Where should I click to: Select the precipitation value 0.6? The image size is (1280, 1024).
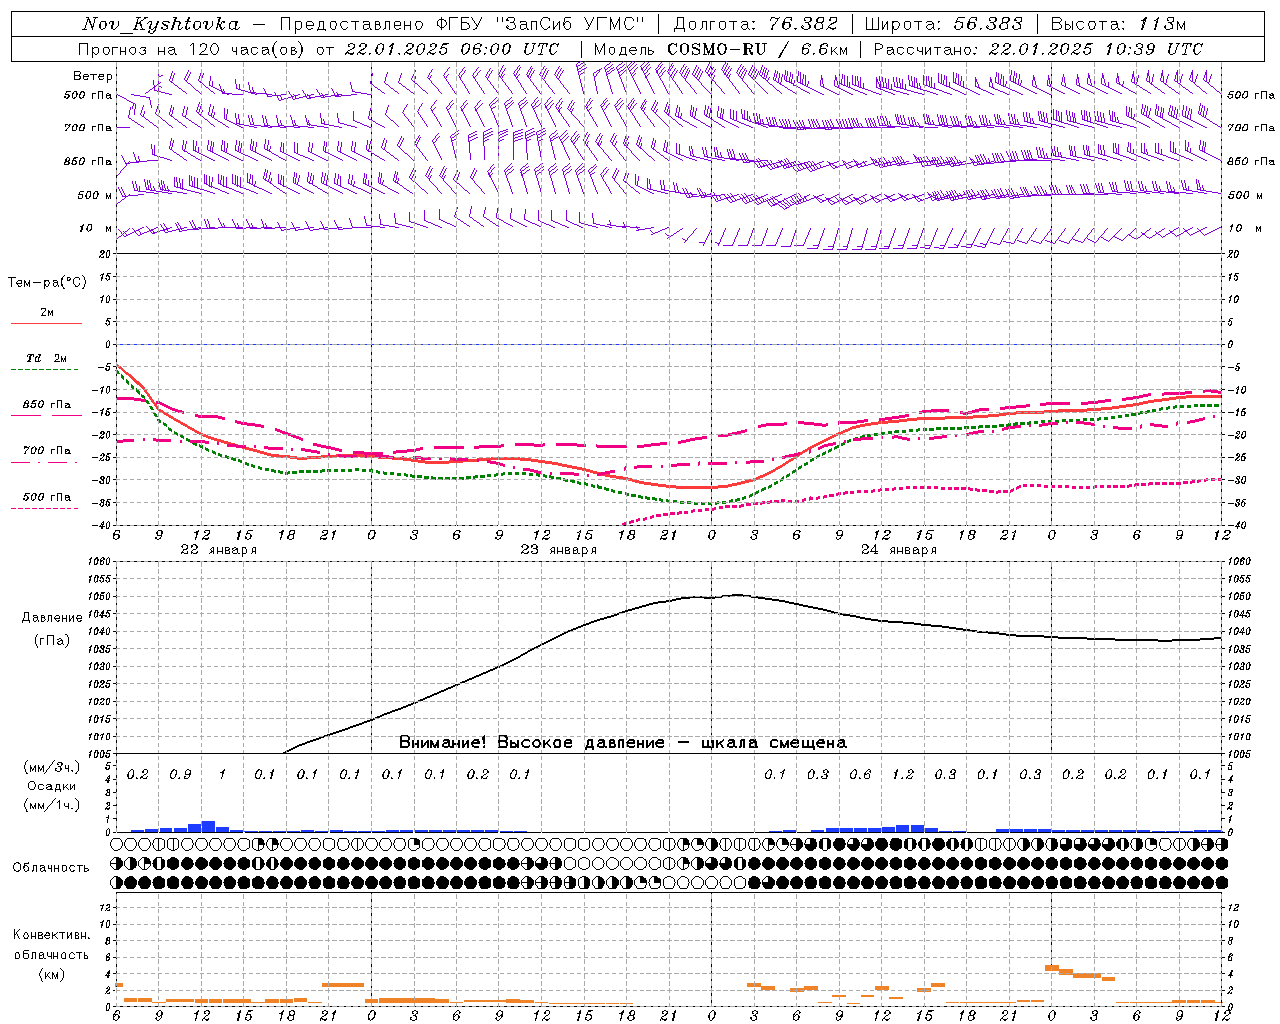(860, 775)
